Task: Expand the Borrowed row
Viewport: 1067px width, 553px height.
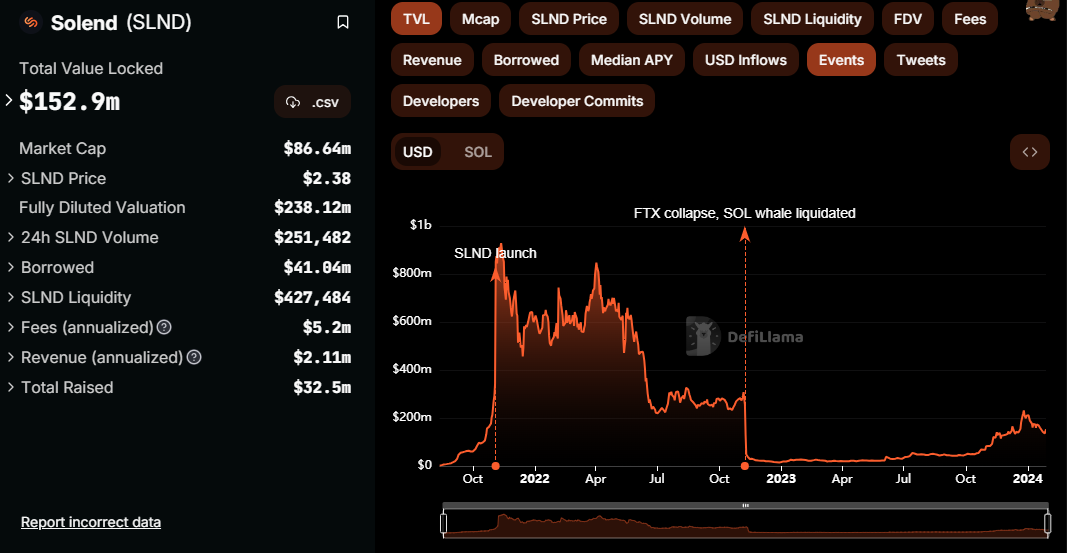Action: (x=11, y=267)
